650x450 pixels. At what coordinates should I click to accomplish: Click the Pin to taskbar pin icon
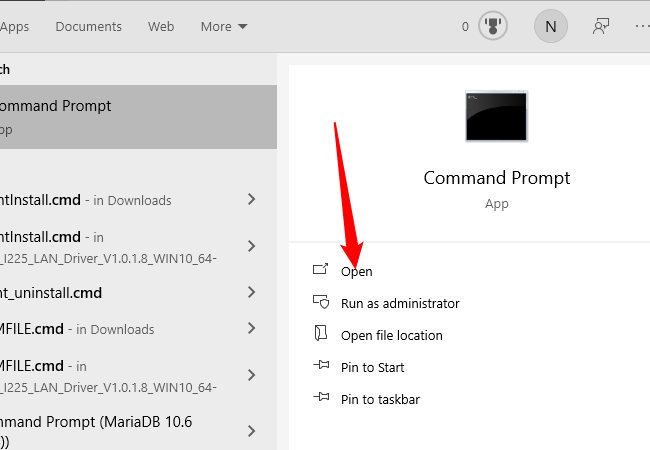[x=321, y=398]
